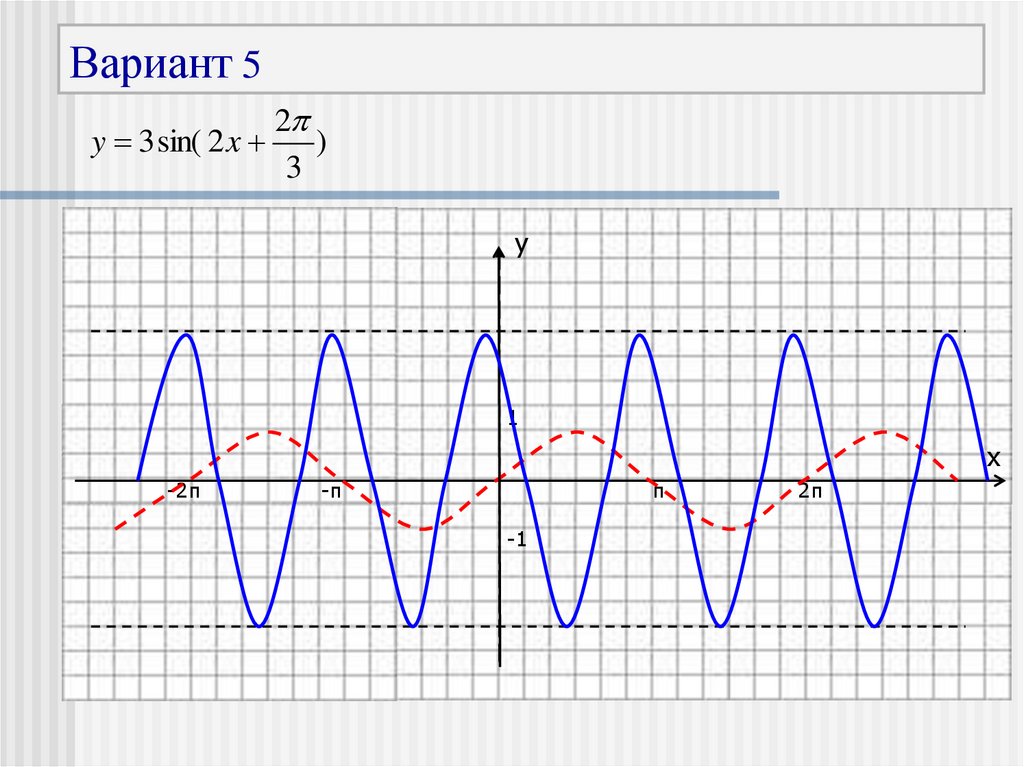
Task: Click the formula y = 3sin(2x + 2π/3)
Action: pyautogui.click(x=208, y=144)
